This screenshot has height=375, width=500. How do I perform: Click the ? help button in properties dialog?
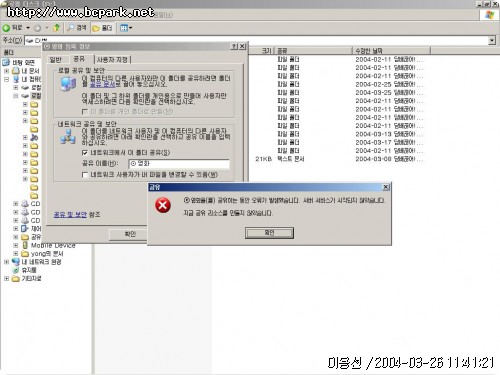tap(235, 46)
